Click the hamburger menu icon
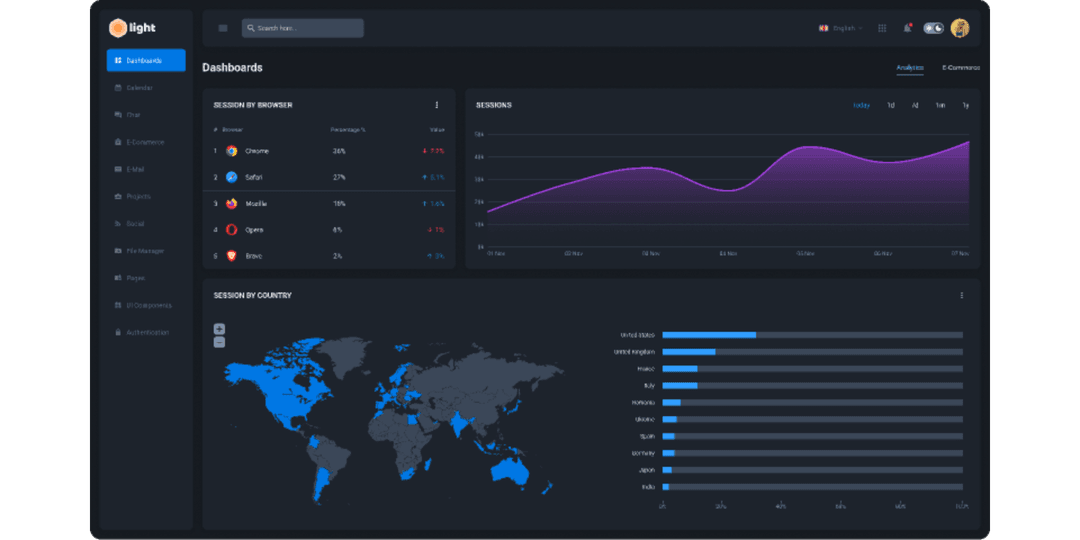This screenshot has height=540, width=1080. pos(222,28)
